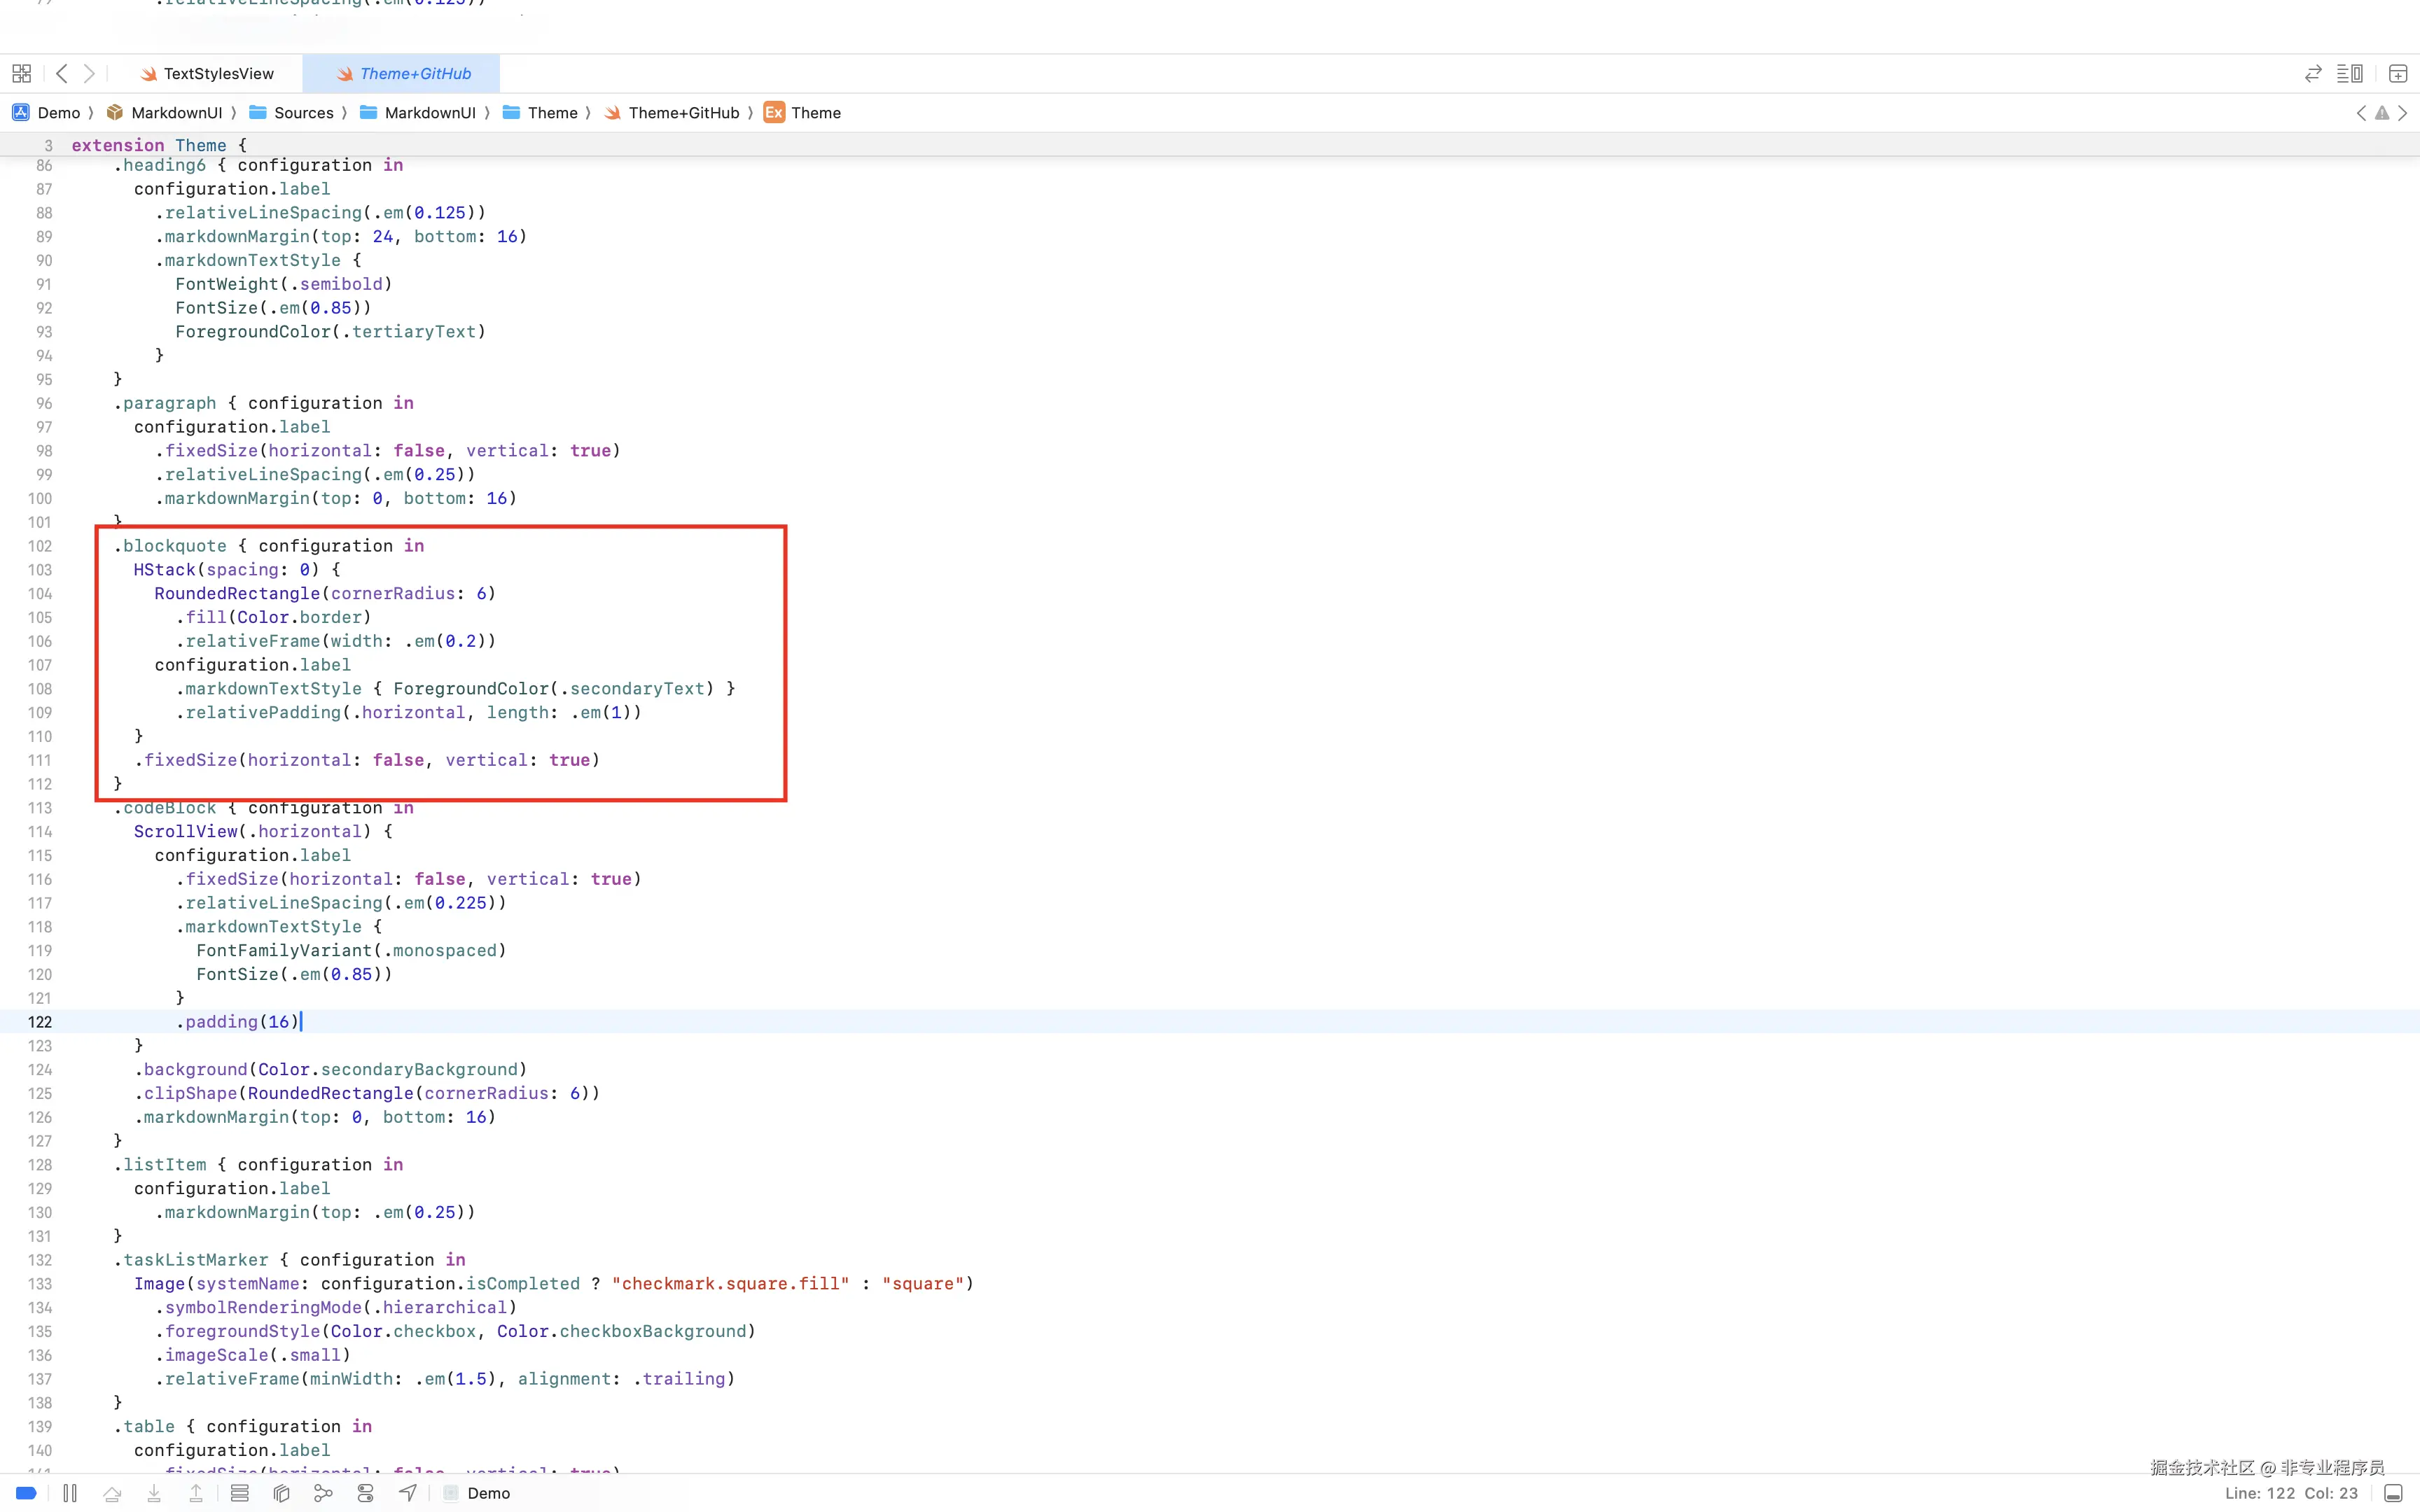Open the related items grid menu

coord(21,74)
